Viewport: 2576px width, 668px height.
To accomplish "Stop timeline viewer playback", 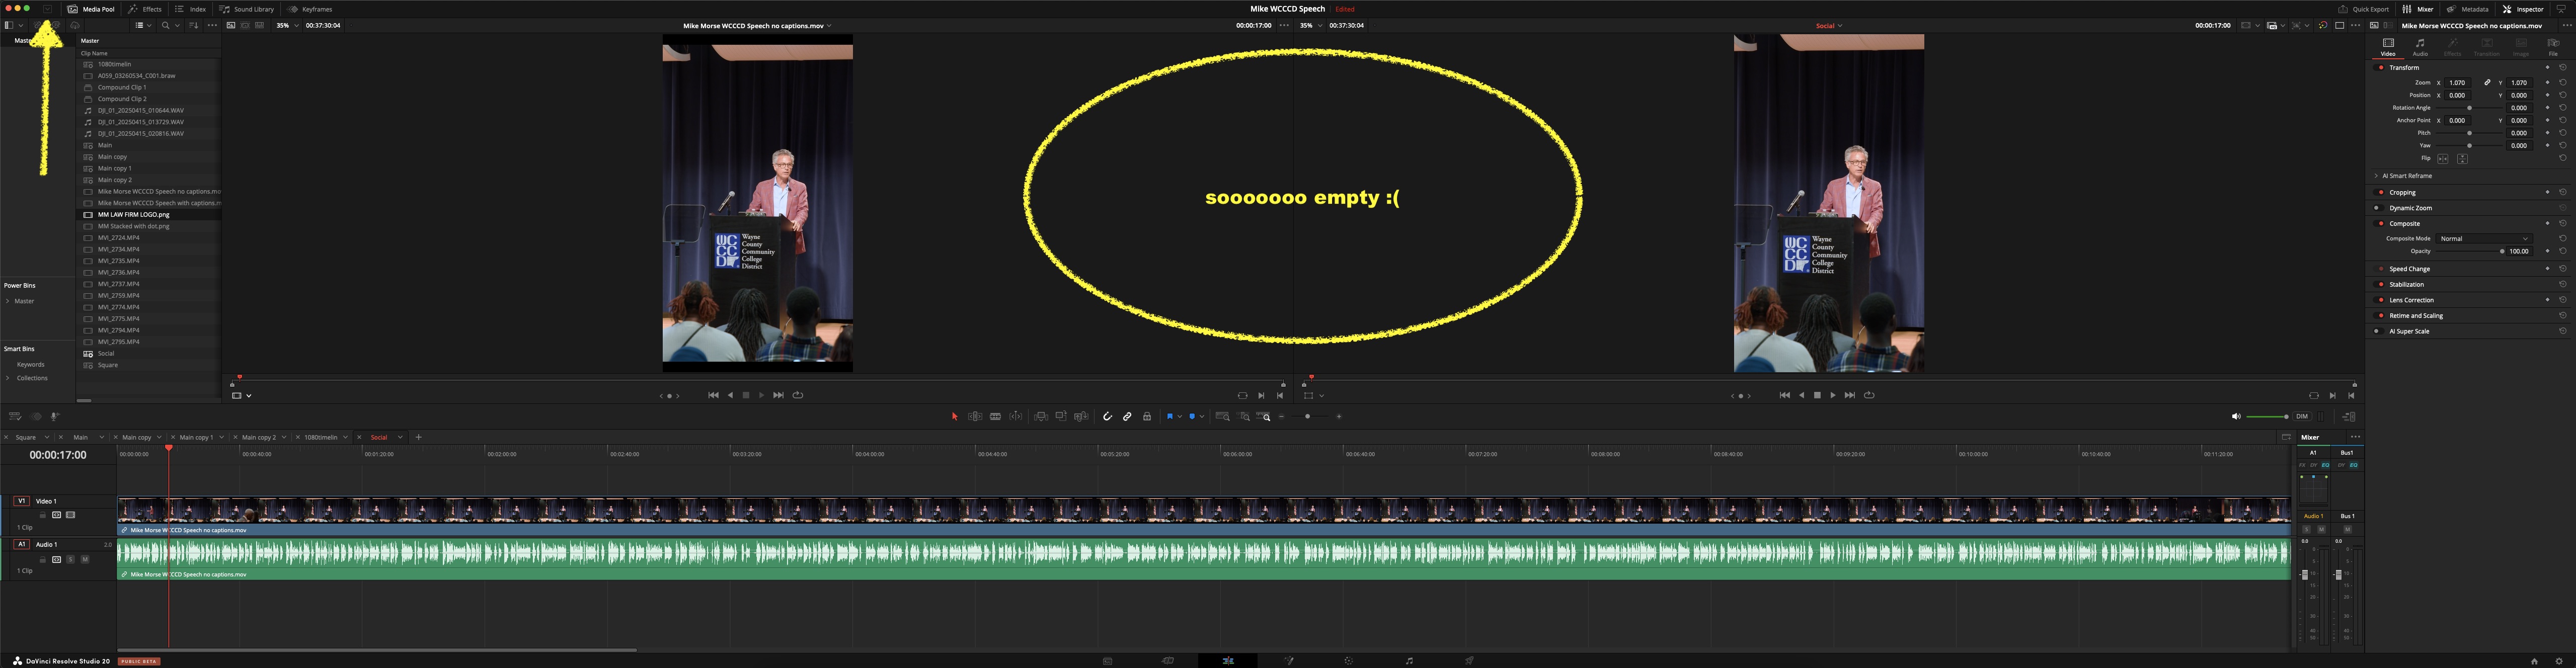I will [x=1817, y=395].
